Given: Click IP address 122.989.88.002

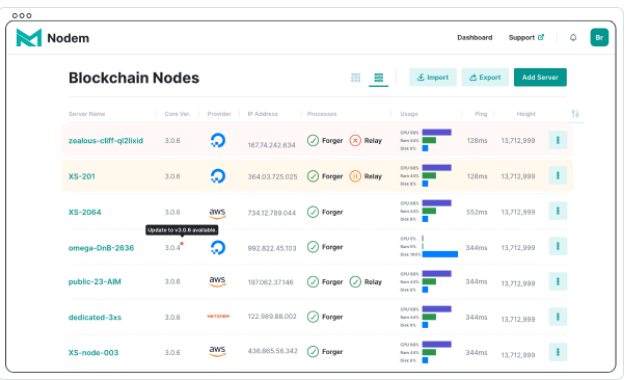Looking at the screenshot, I should (x=272, y=316).
